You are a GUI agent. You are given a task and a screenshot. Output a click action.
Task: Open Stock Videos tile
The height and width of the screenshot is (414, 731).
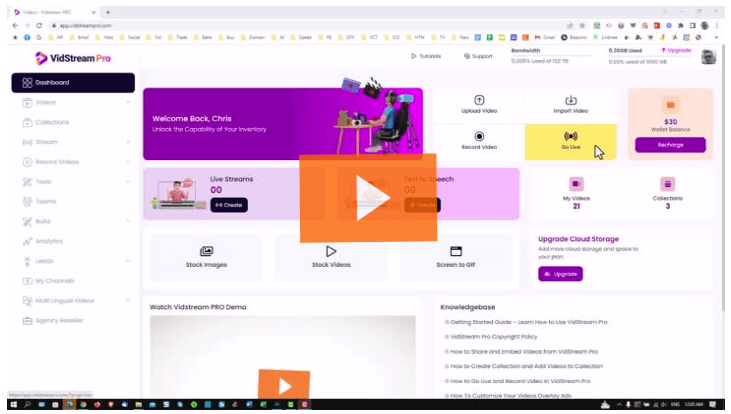pos(331,257)
